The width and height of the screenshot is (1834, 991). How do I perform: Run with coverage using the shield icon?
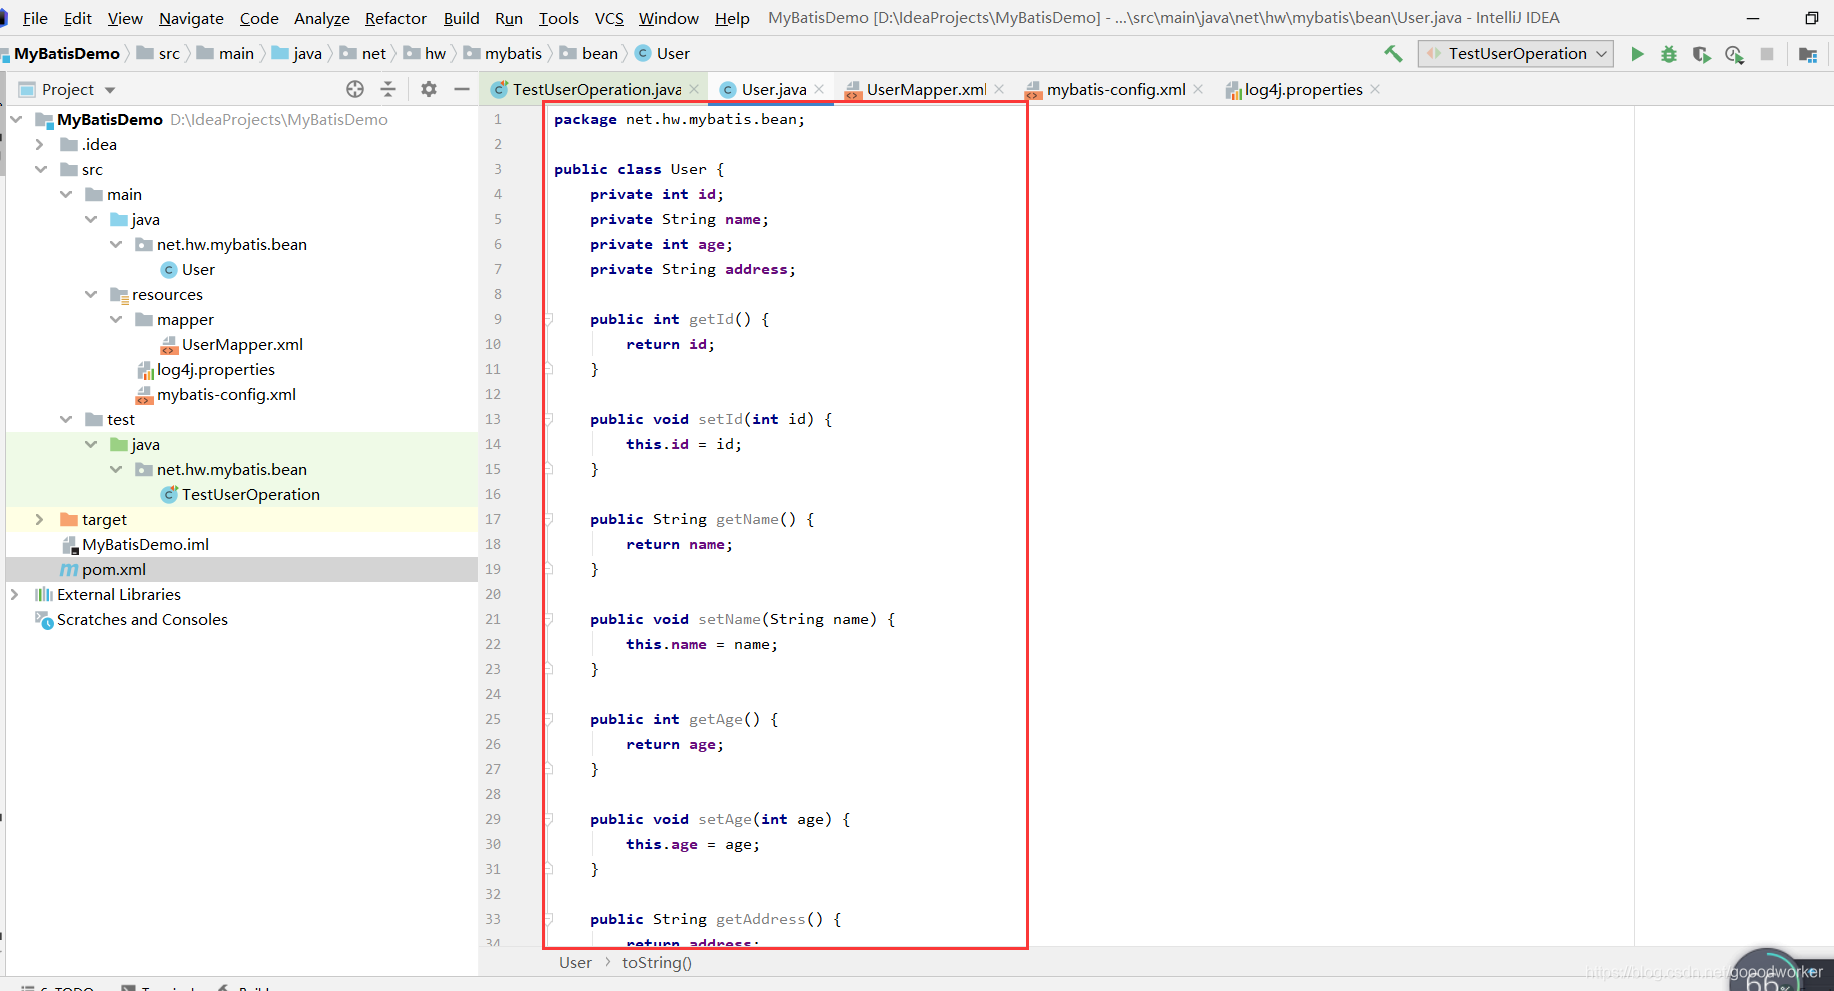(1701, 54)
